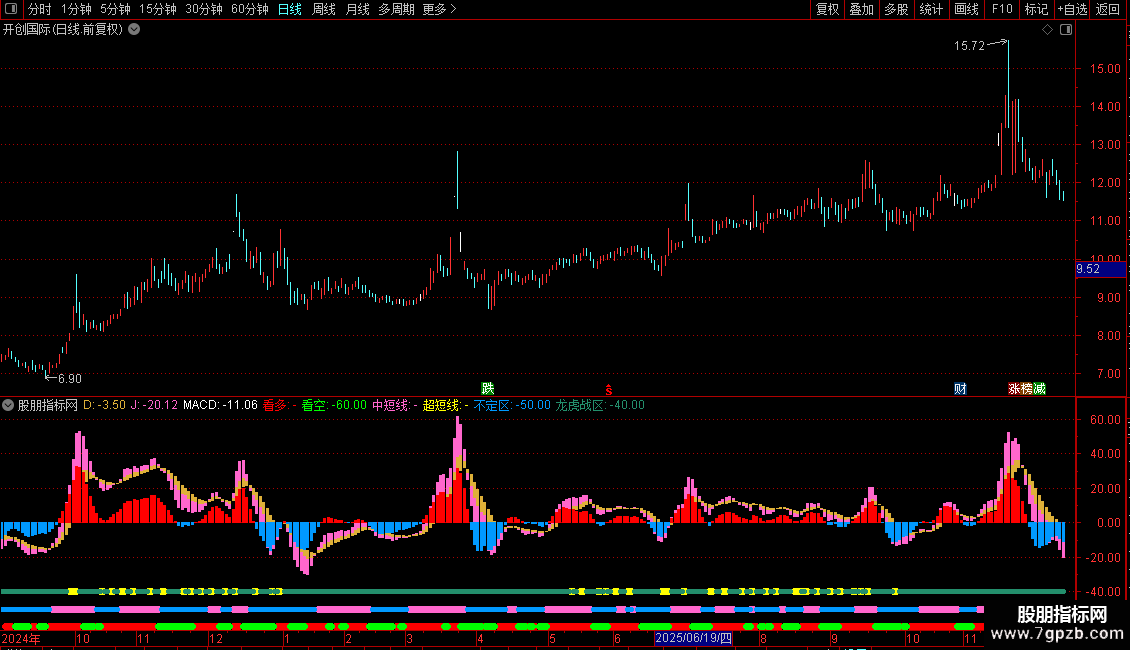Click the D: -3.50 value
The image size is (1130, 650).
104,406
